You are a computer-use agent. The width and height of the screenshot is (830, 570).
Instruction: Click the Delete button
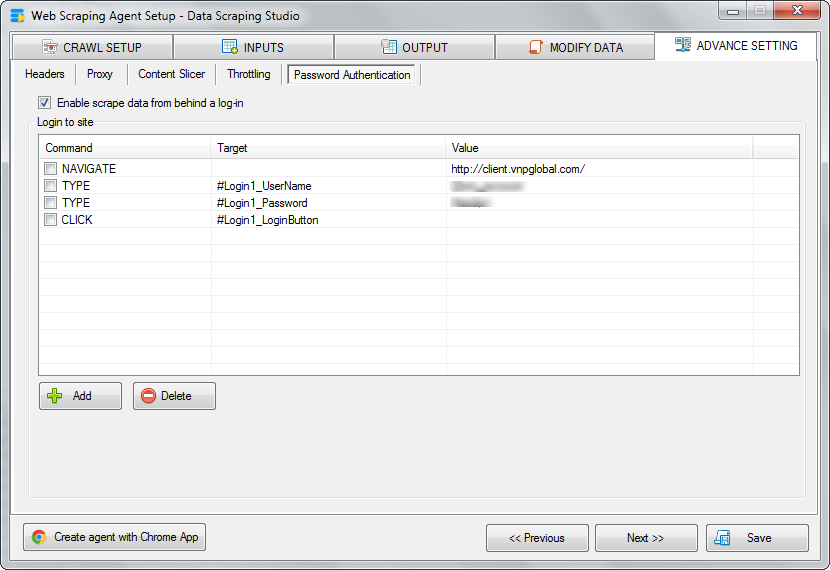[x=174, y=396]
